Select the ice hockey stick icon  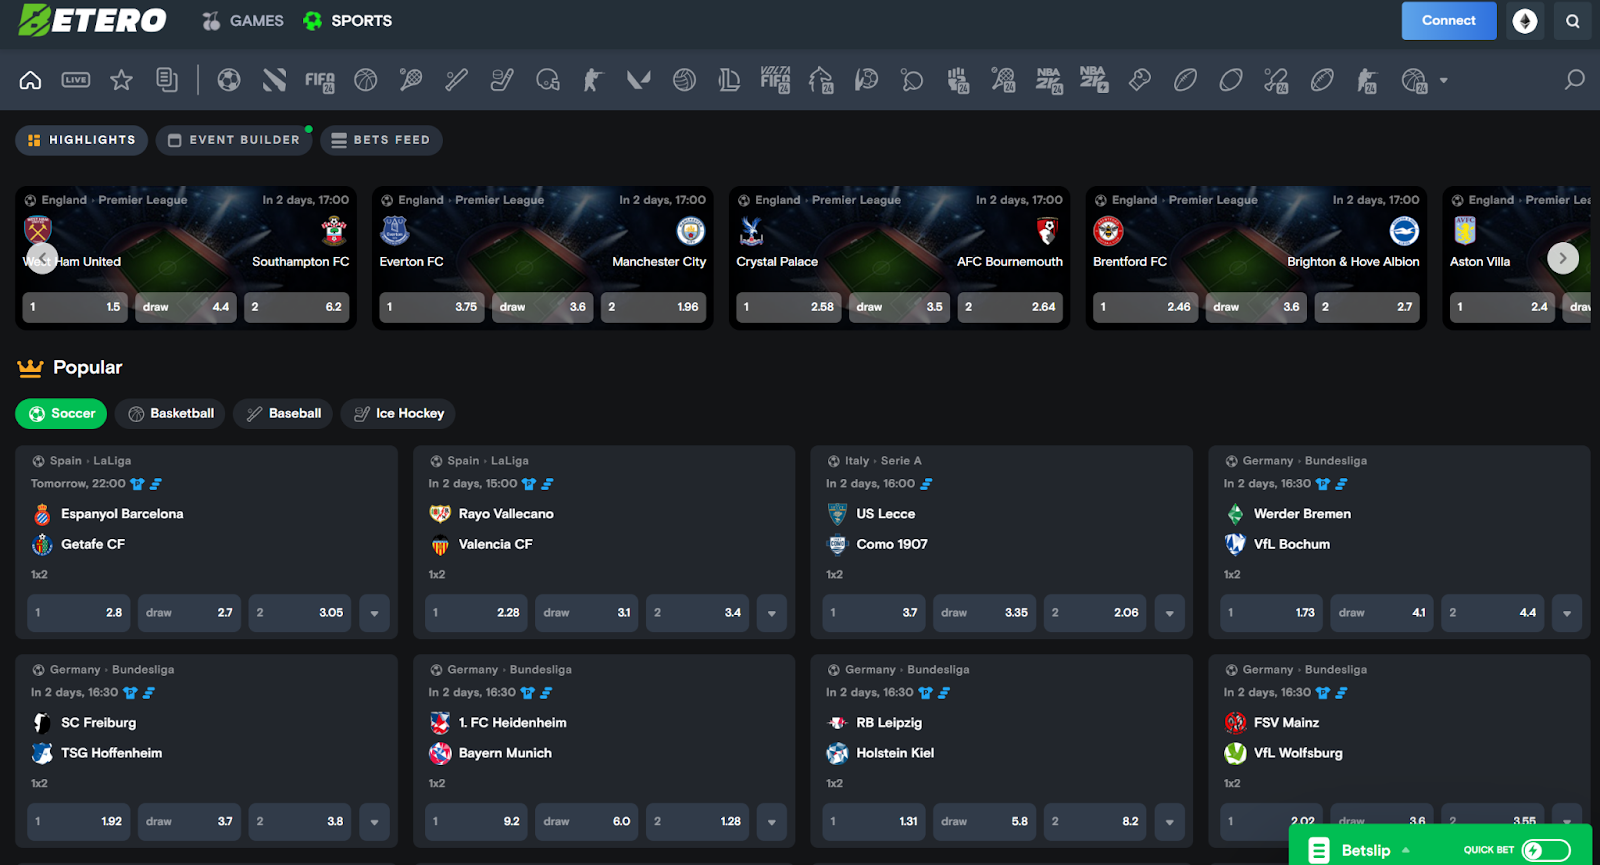click(x=502, y=80)
